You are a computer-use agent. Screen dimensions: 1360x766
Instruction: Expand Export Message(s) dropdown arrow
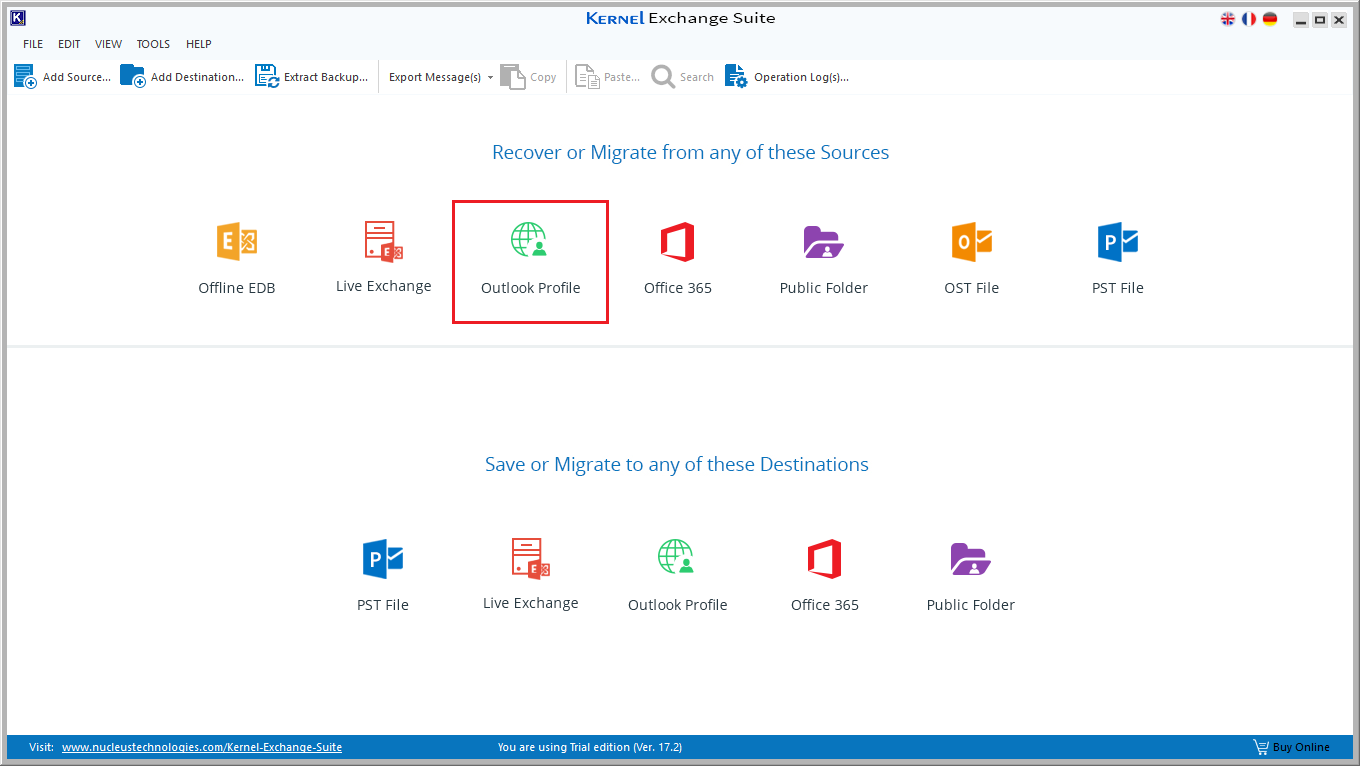point(491,78)
